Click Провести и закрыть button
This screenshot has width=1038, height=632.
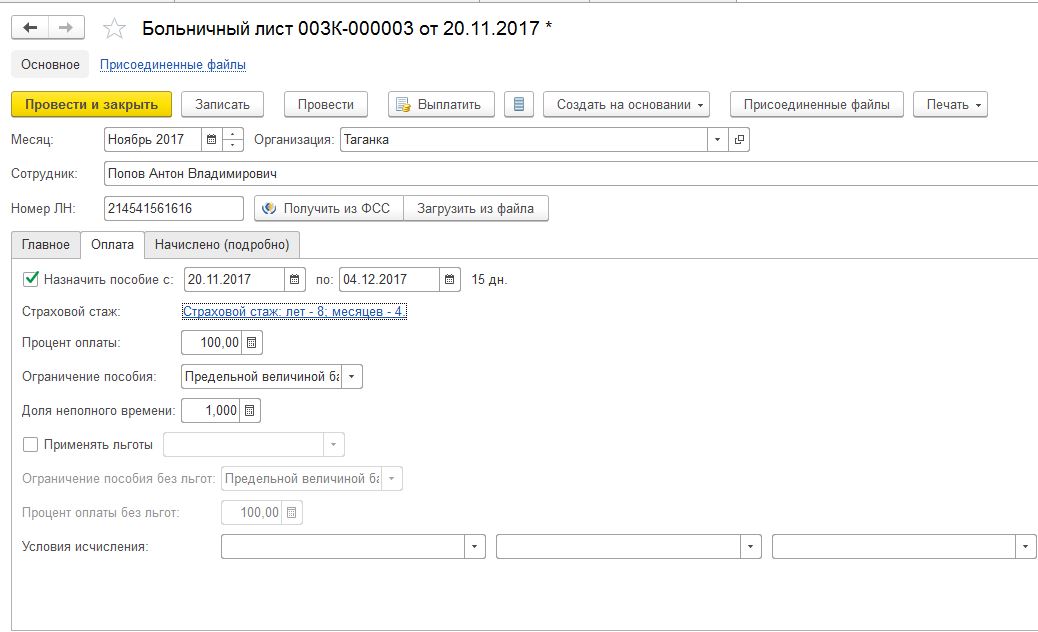click(x=91, y=105)
